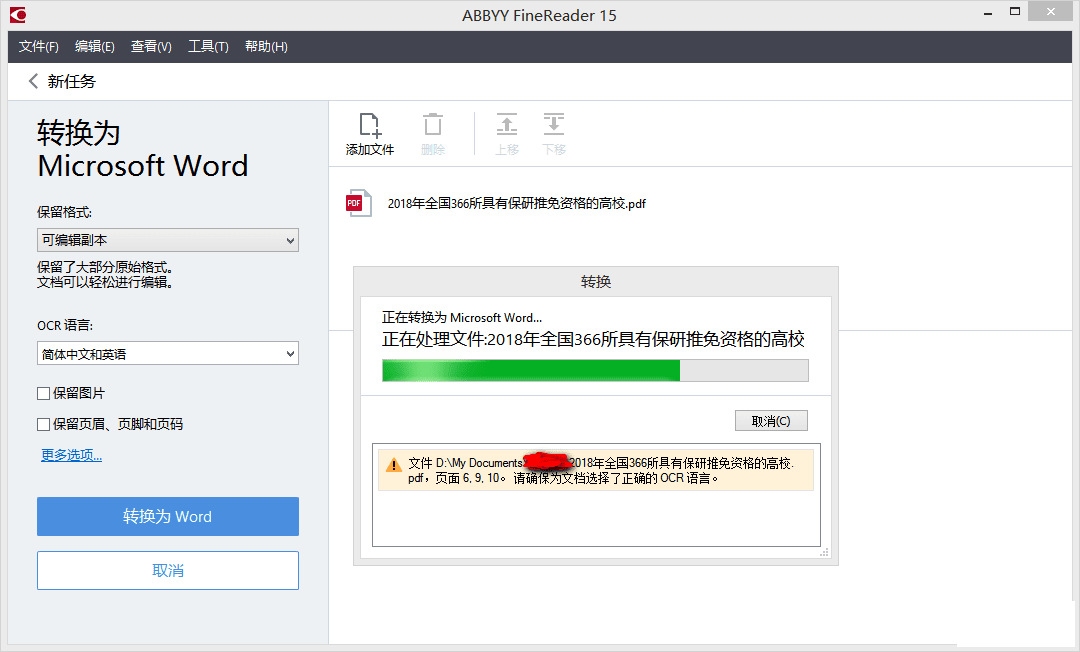This screenshot has height=652, width=1080.
Task: Open the 编辑(E) menu
Action: pos(94,46)
